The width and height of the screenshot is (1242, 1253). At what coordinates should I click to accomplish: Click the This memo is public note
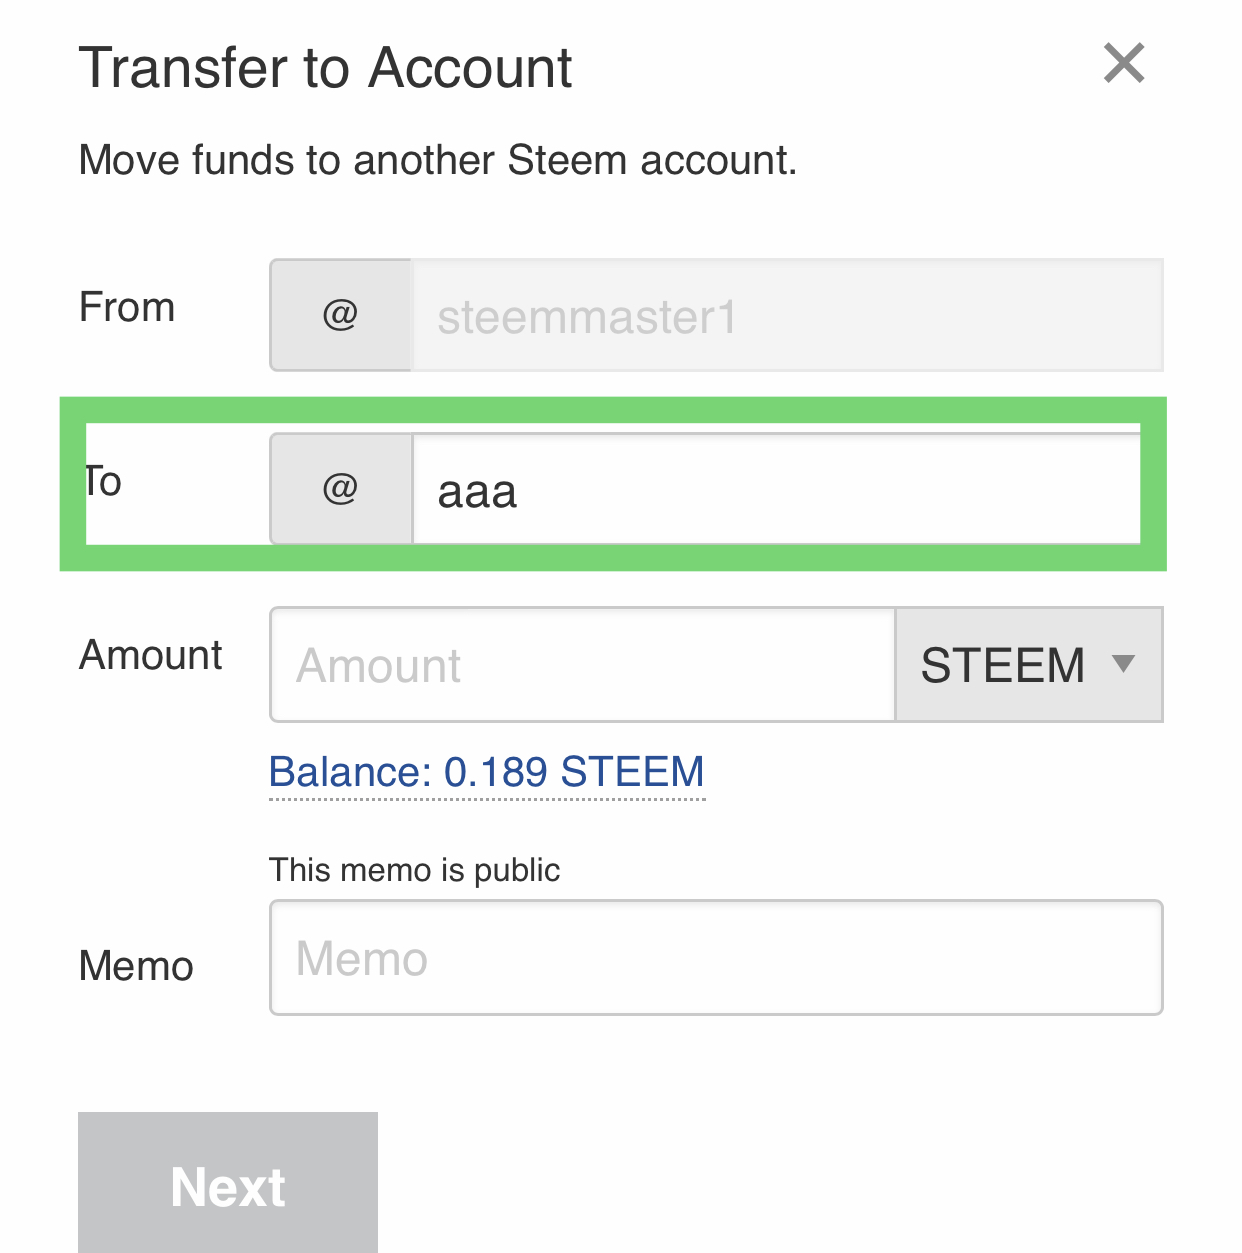tap(414, 870)
